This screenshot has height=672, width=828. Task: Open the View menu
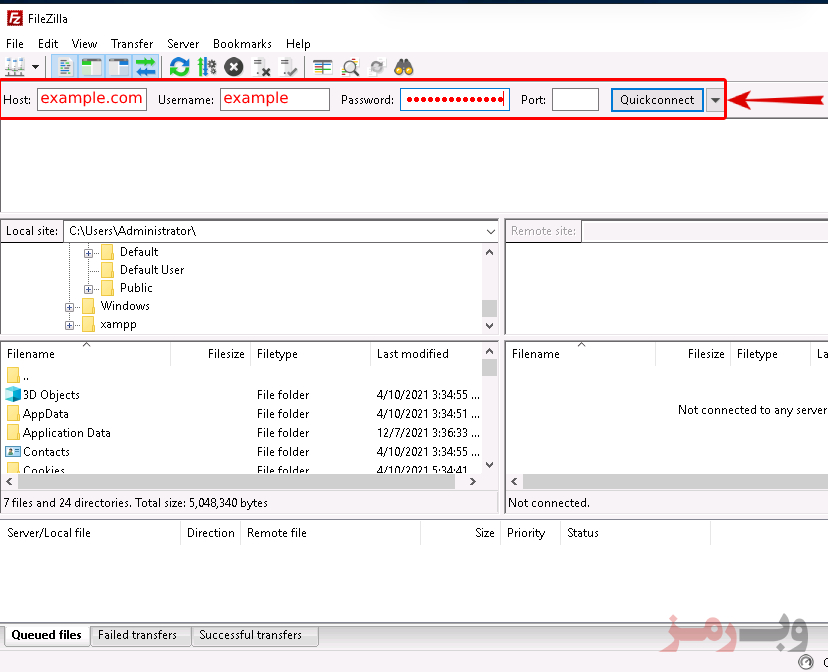pos(84,44)
